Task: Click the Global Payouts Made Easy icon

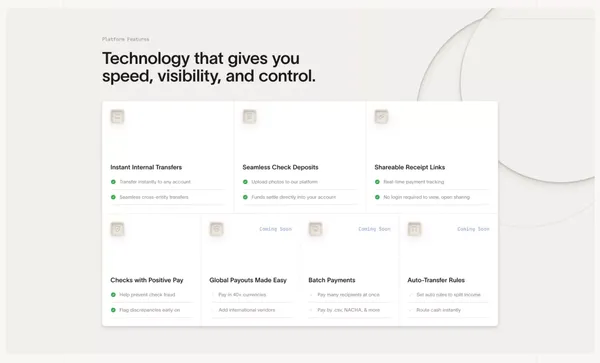Action: click(217, 229)
